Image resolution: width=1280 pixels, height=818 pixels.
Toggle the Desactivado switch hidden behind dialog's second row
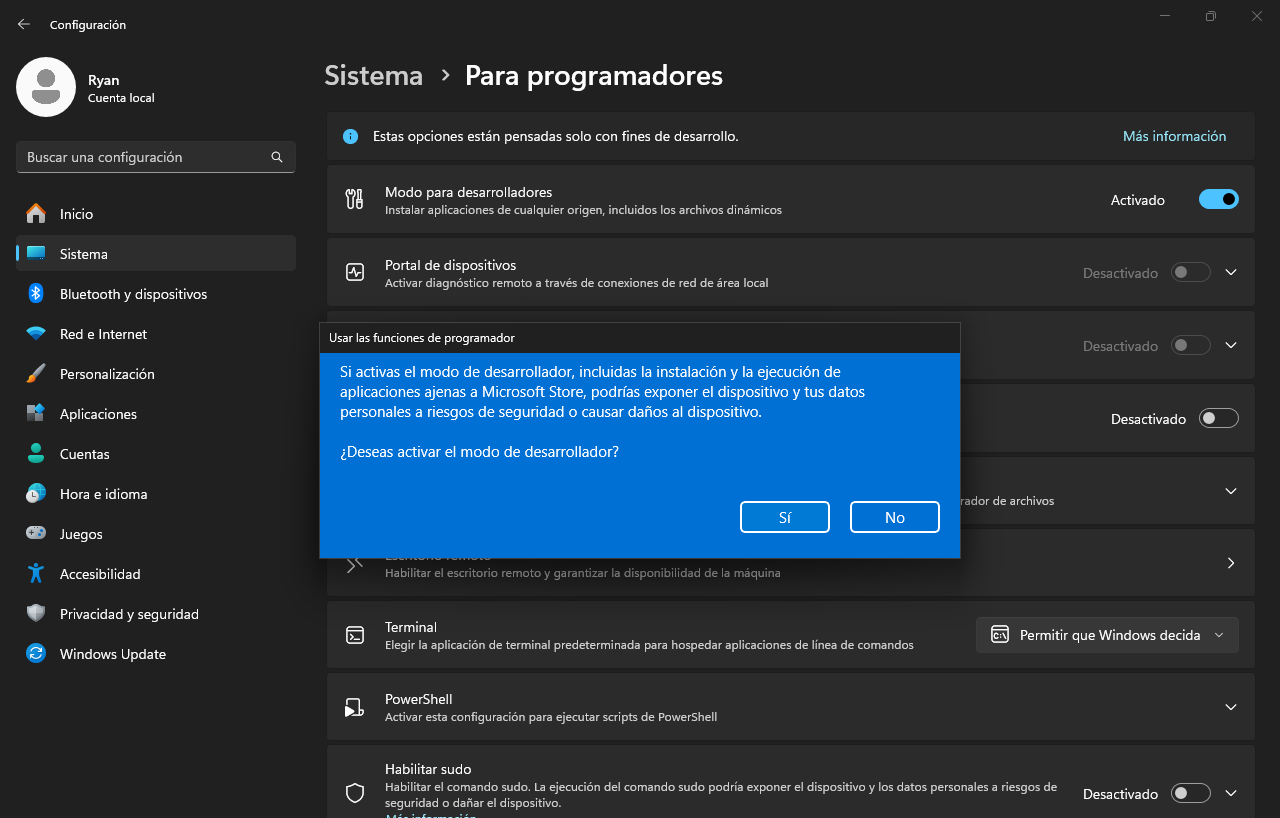point(1191,345)
